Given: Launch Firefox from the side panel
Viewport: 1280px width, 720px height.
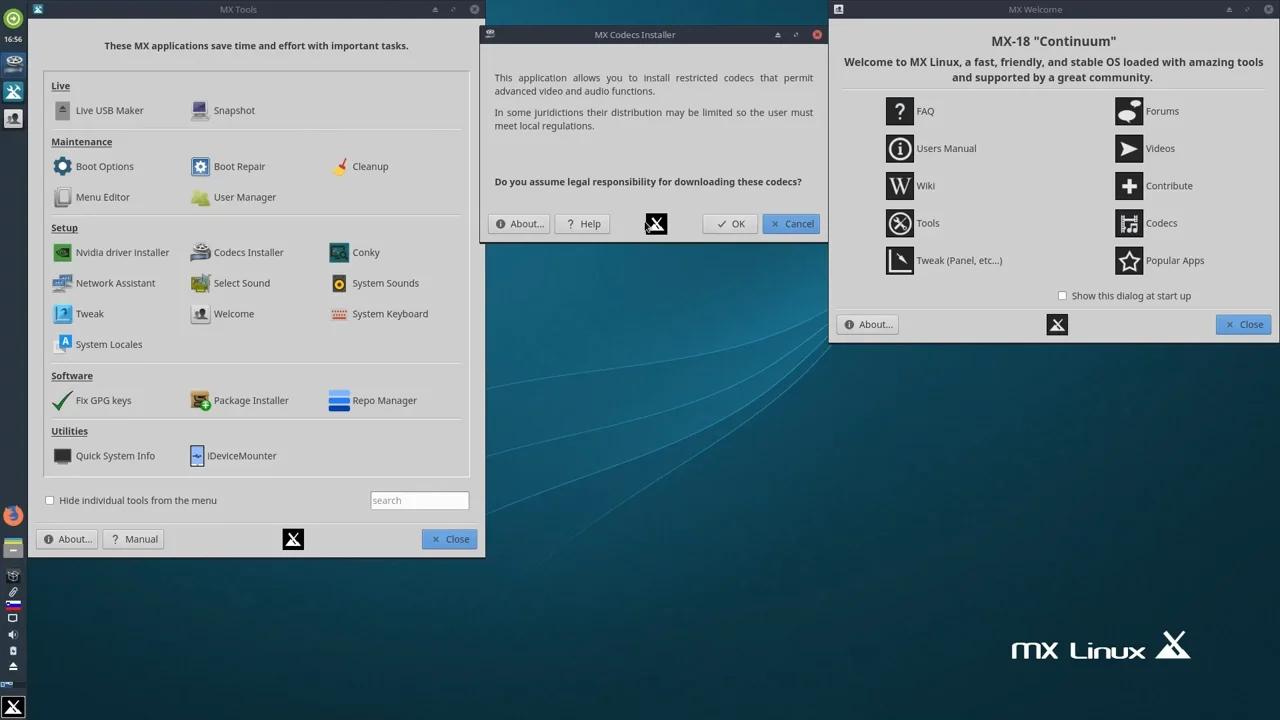Looking at the screenshot, I should tap(13, 515).
